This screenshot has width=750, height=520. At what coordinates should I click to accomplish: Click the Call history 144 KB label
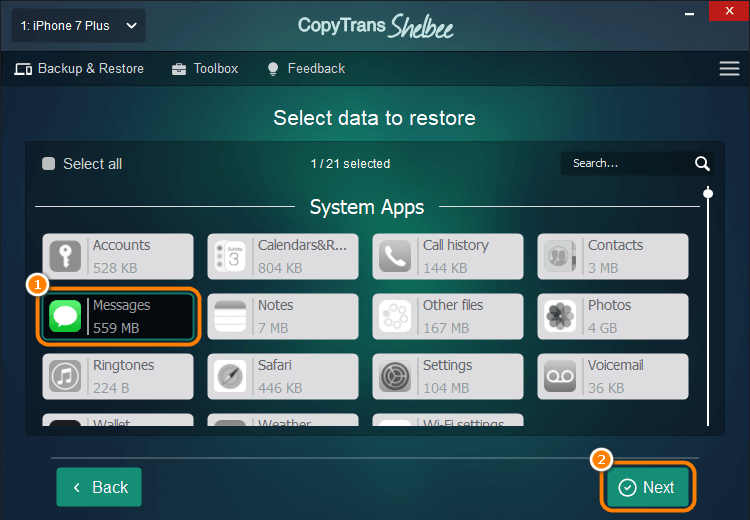click(456, 256)
